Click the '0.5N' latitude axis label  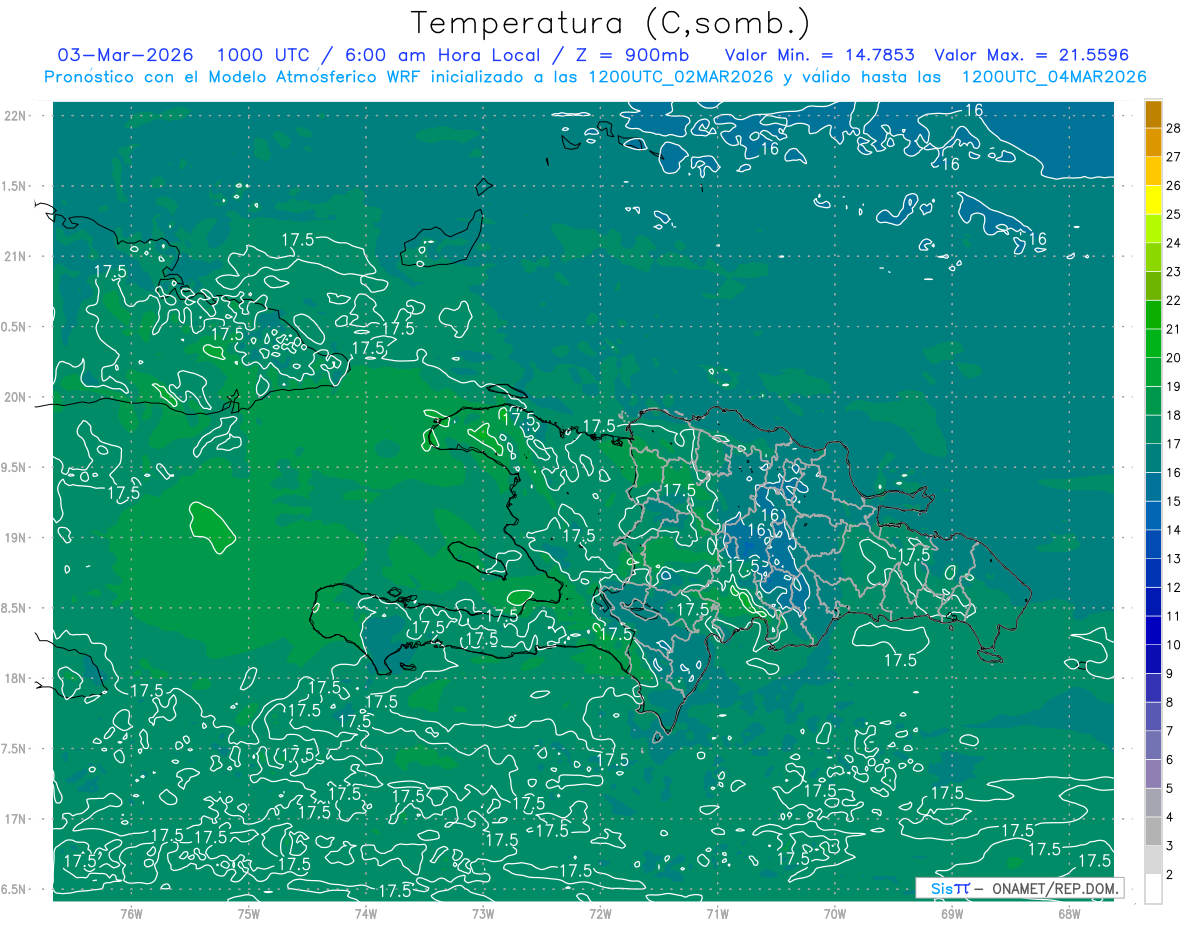15,327
